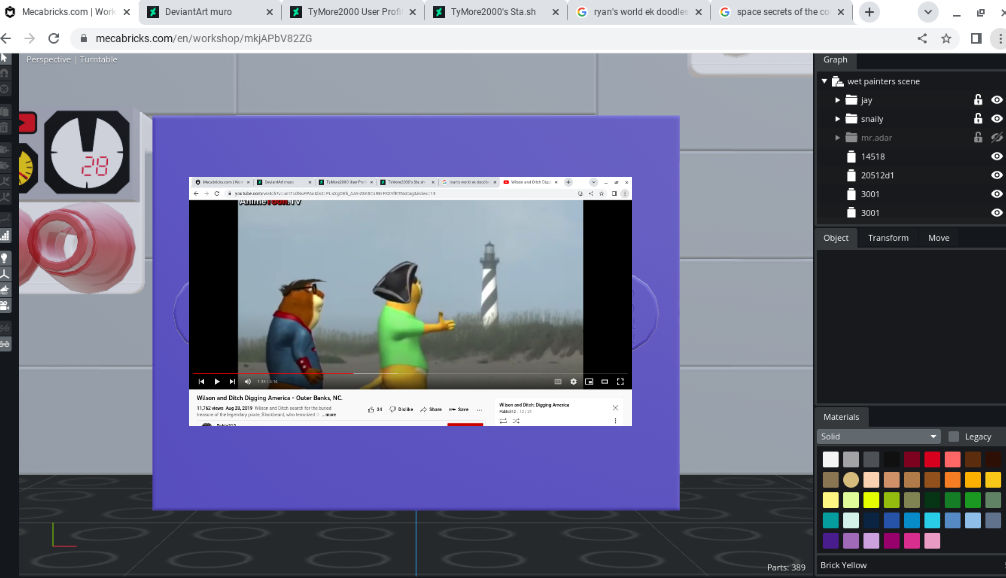
Task: Click the brick icon beside 20512d1
Action: (851, 175)
